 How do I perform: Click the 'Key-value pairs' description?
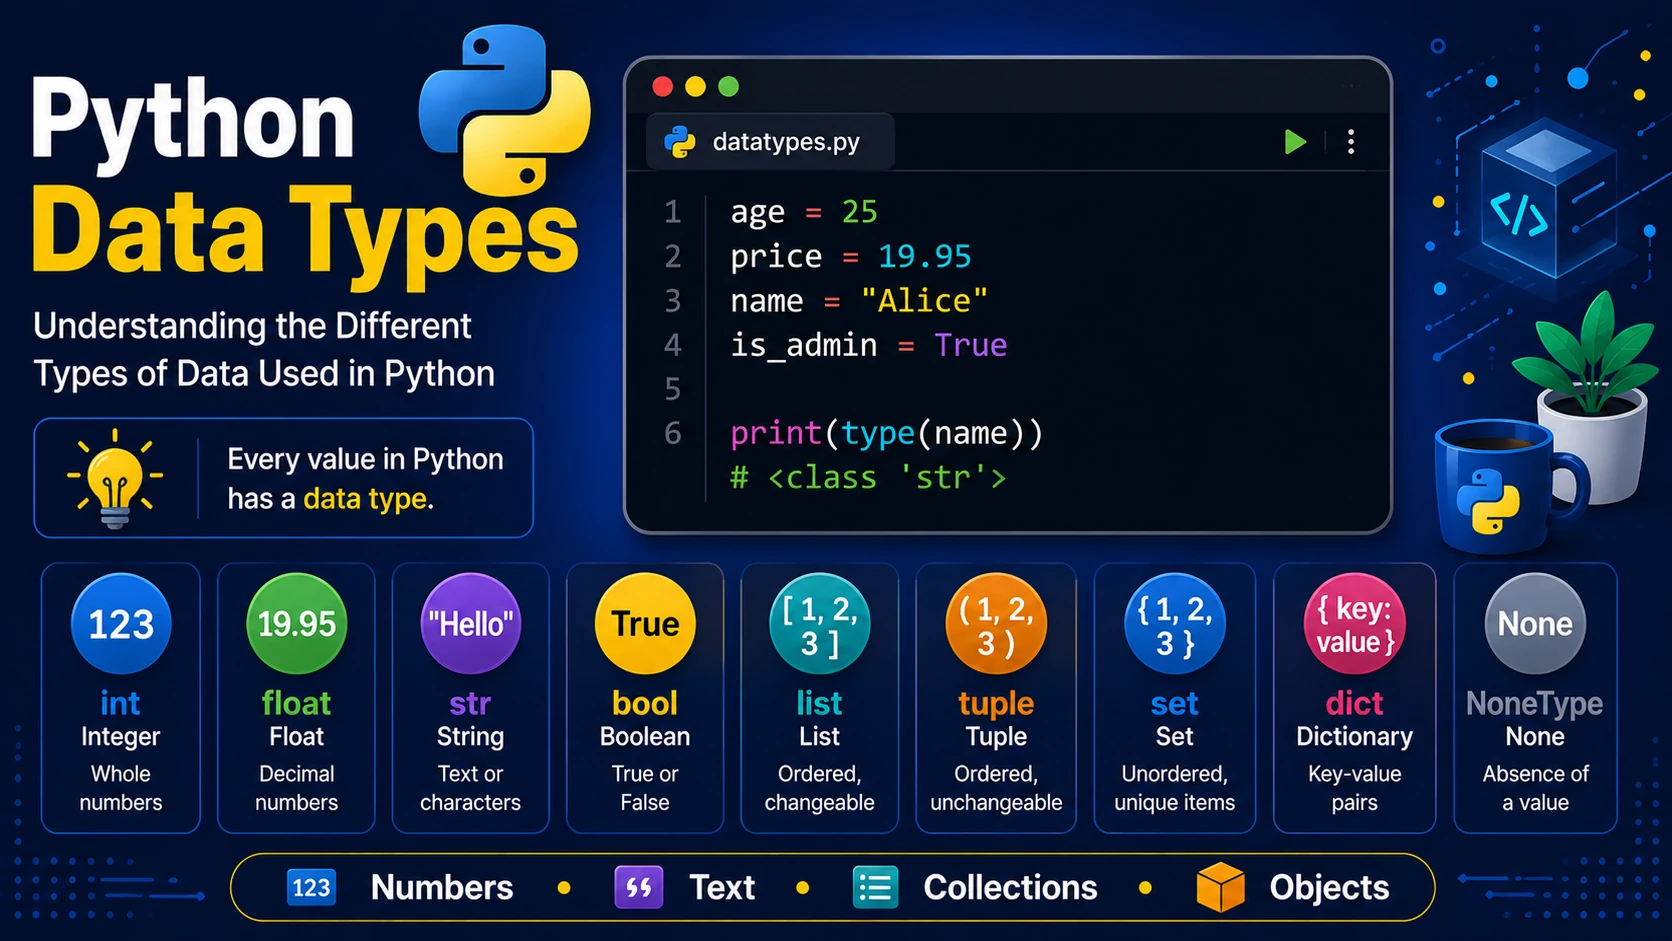(x=1355, y=788)
